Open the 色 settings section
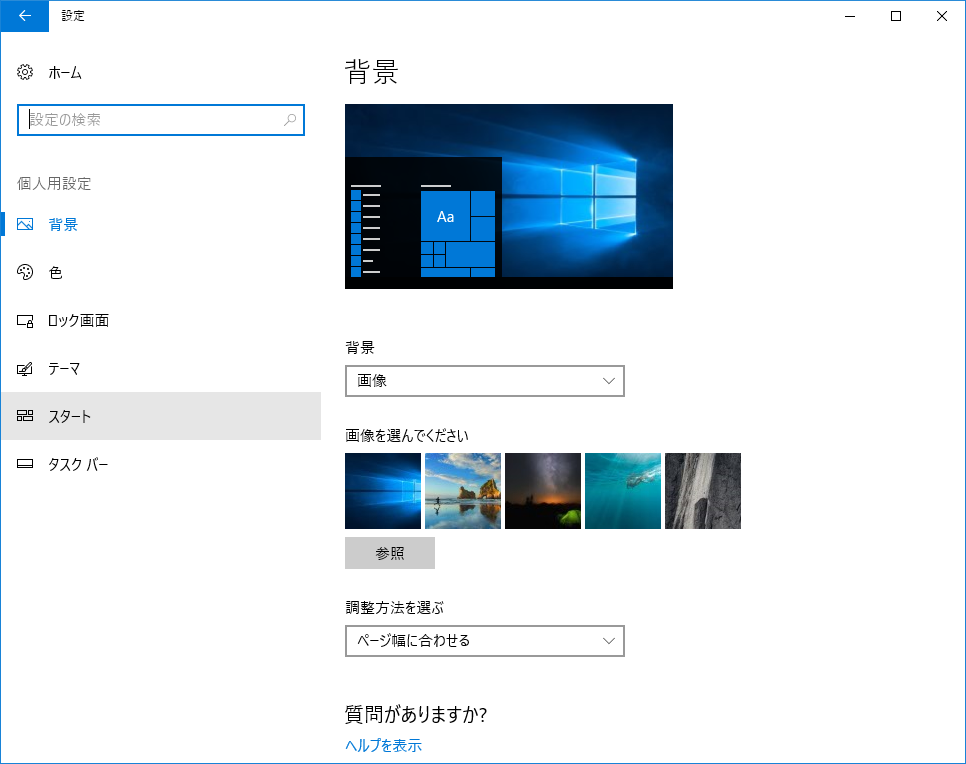Image resolution: width=966 pixels, height=764 pixels. click(161, 272)
